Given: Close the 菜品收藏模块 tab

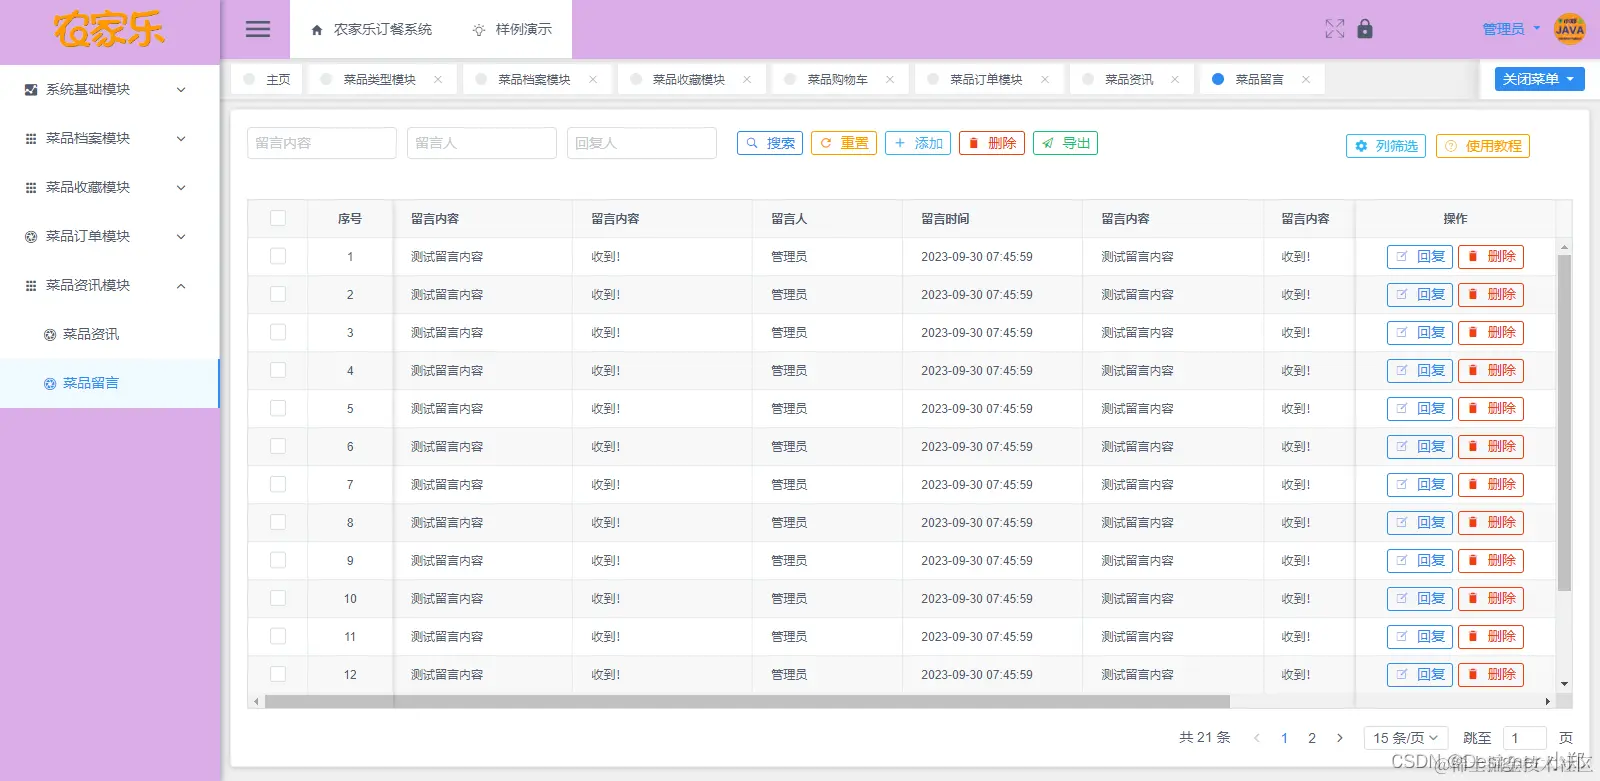Looking at the screenshot, I should click(747, 80).
